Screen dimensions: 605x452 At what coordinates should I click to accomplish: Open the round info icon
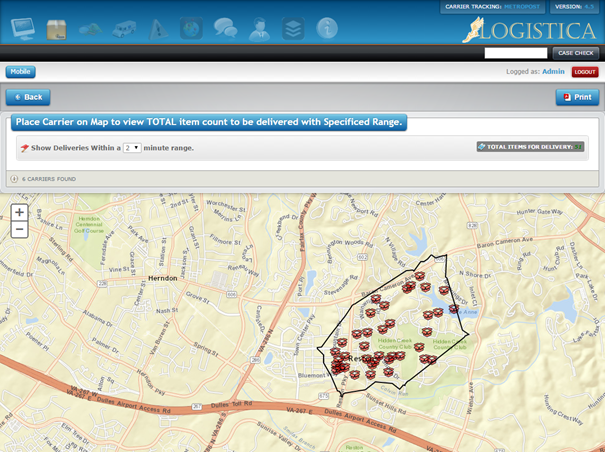pos(327,28)
